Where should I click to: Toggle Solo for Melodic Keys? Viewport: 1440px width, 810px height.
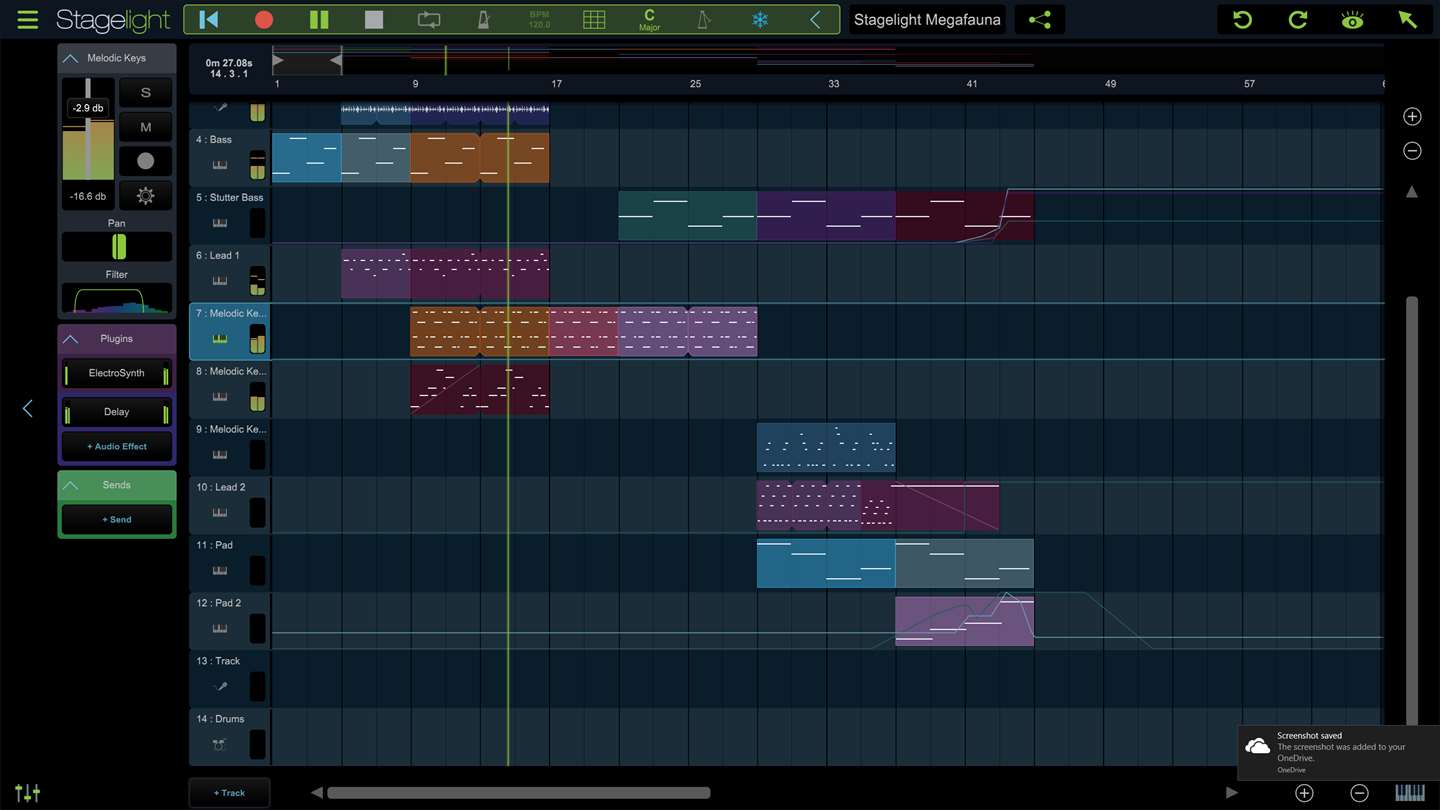pyautogui.click(x=145, y=93)
